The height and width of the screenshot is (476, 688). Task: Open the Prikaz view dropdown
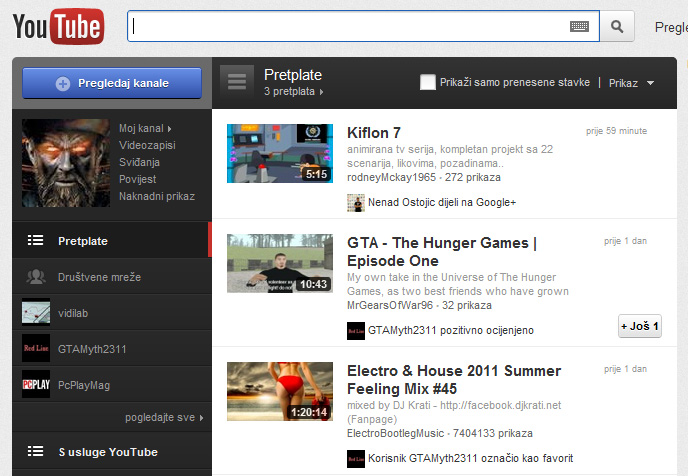631,83
